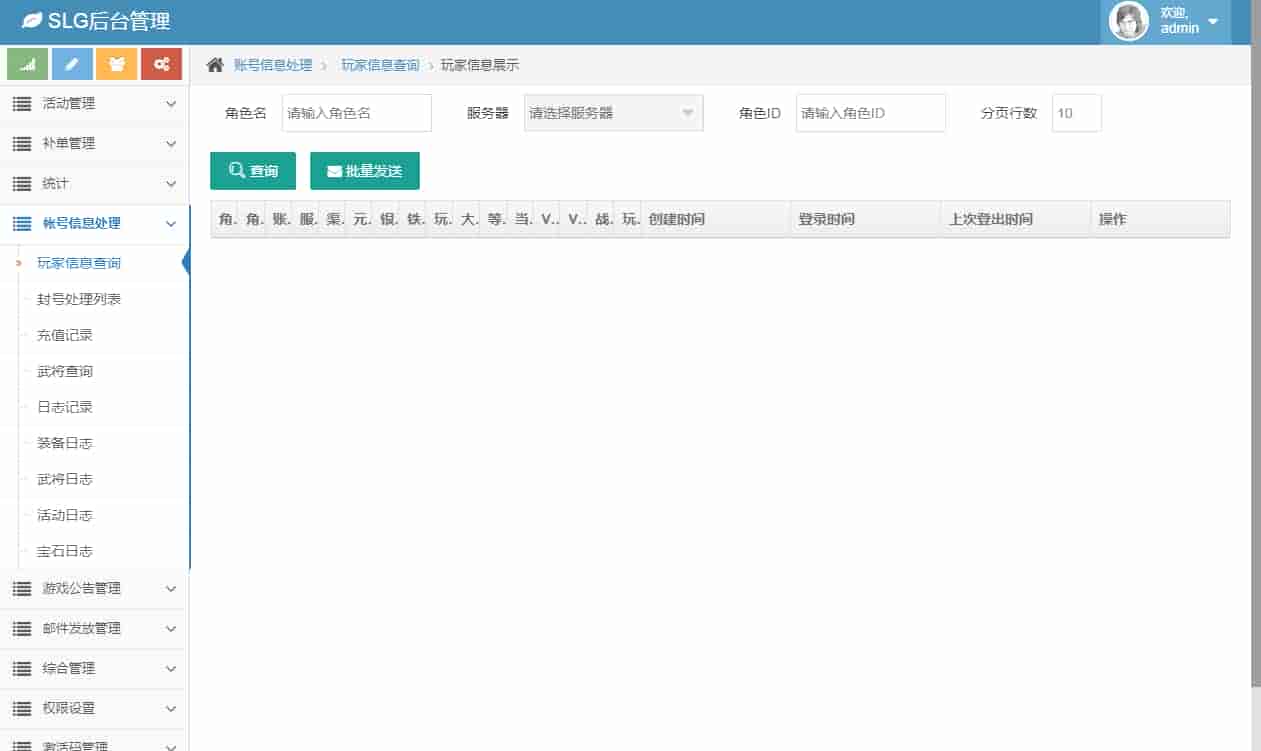Click the list icon next to 统计
This screenshot has width=1261, height=751.
tap(22, 184)
